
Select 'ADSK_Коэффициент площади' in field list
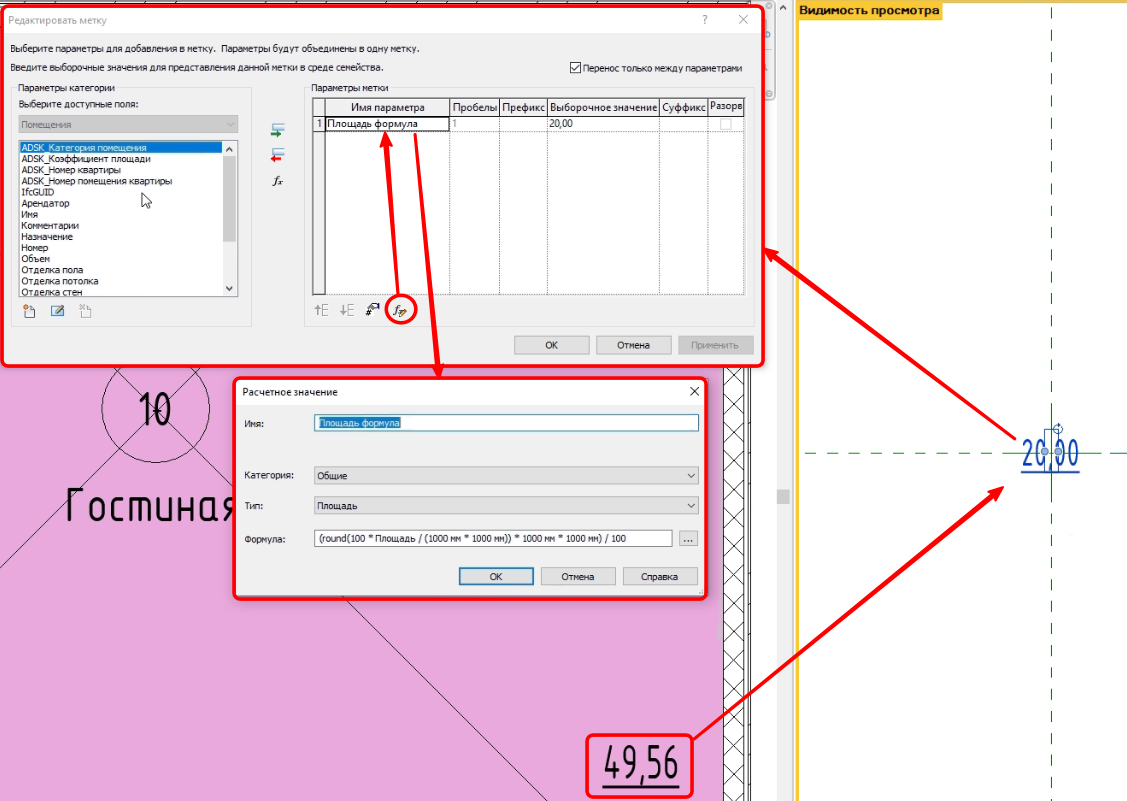point(86,159)
